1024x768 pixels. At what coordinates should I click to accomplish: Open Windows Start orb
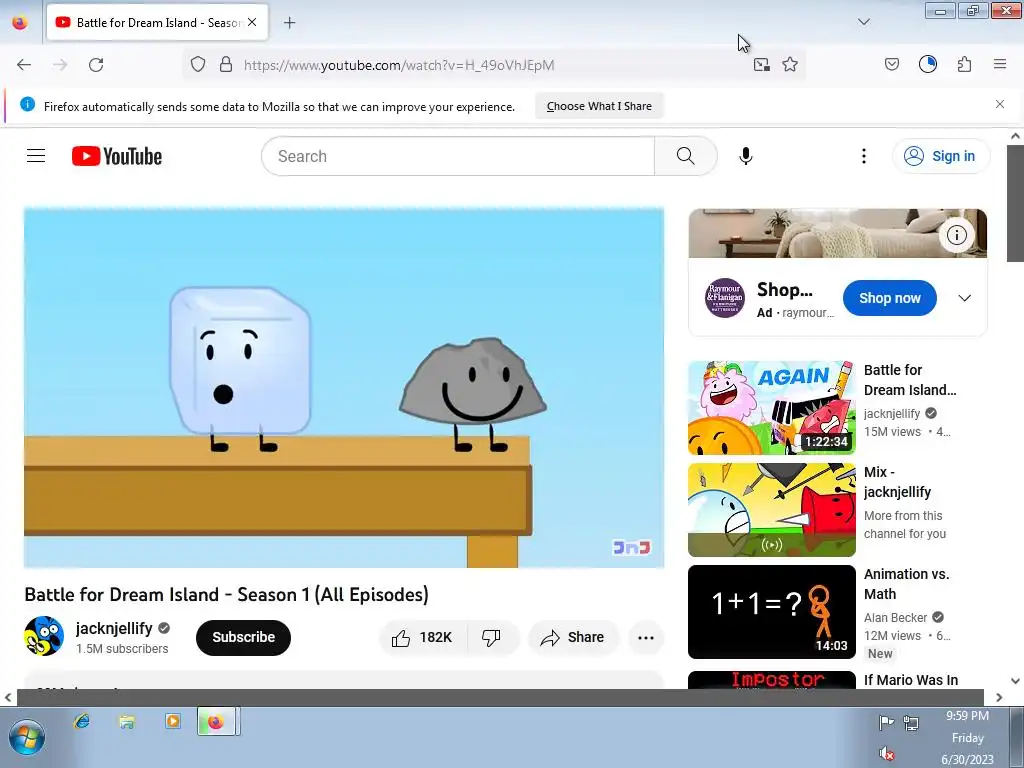pos(27,737)
